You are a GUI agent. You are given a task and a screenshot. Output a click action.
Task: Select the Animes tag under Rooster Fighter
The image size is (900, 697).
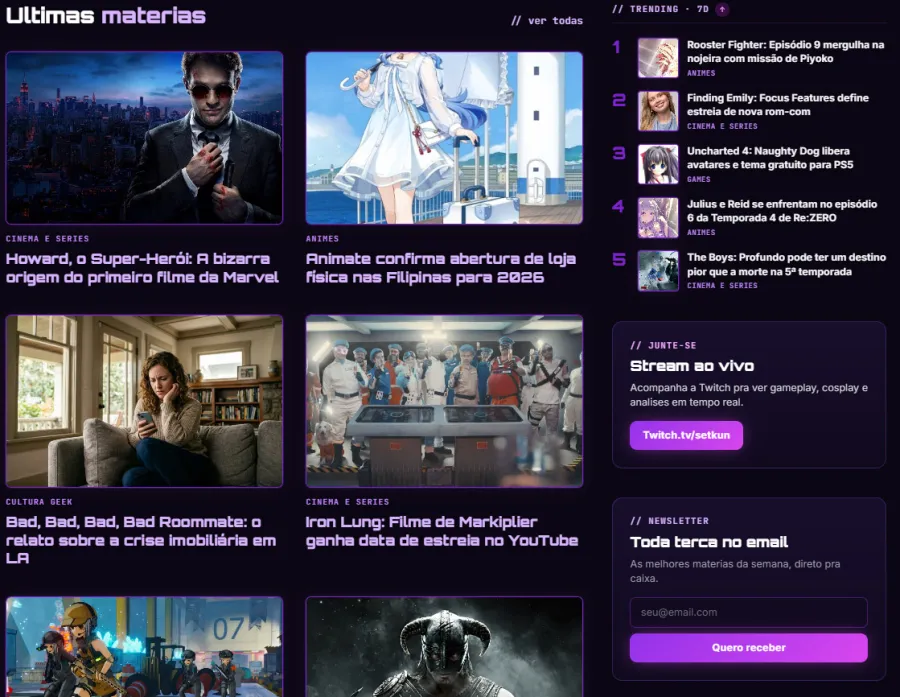click(x=701, y=73)
